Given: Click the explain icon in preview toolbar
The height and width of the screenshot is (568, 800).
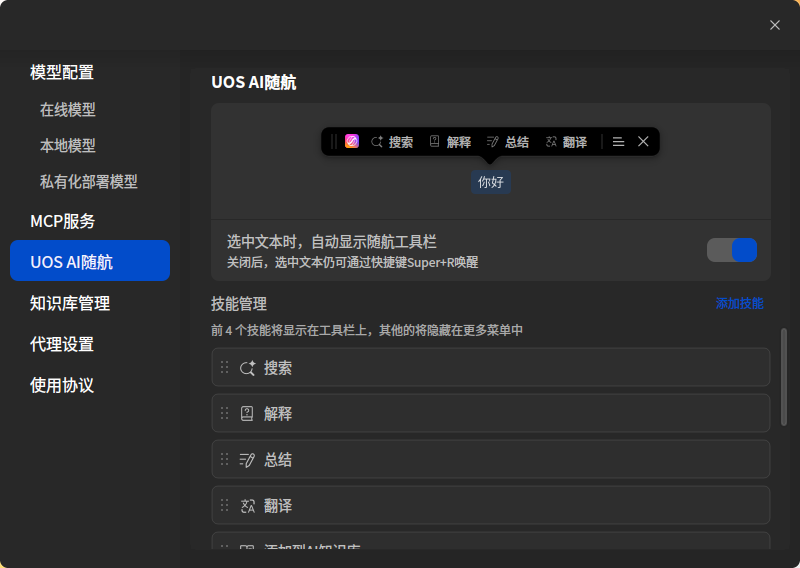Looking at the screenshot, I should click(x=434, y=141).
